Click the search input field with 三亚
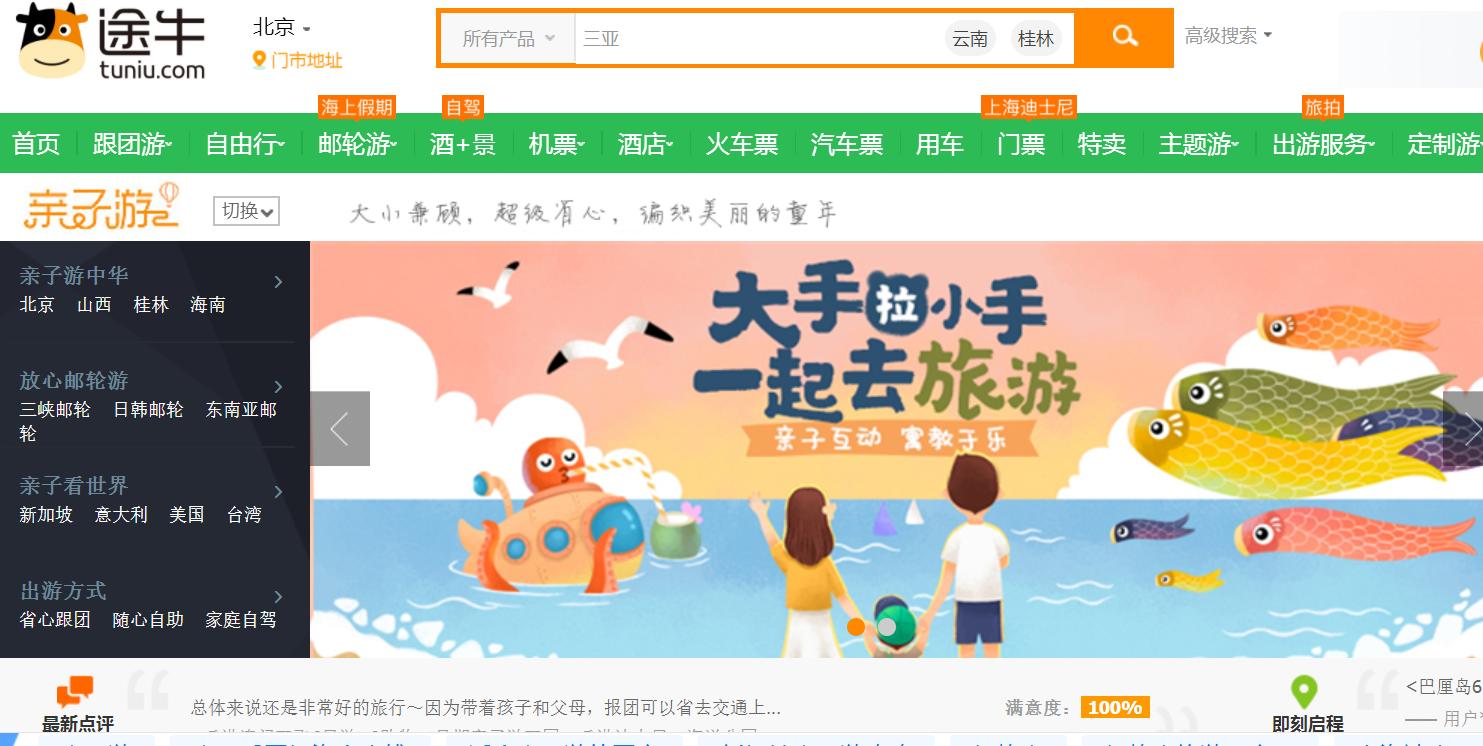This screenshot has width=1483, height=746. coord(758,39)
